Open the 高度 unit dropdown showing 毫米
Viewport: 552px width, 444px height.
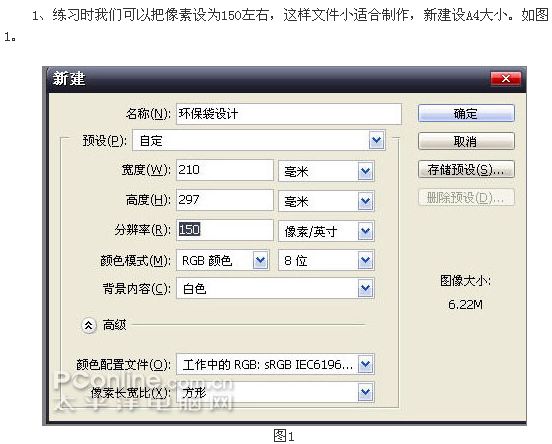point(326,201)
